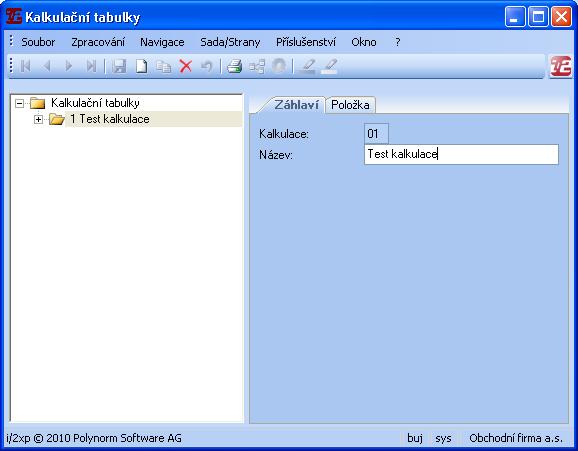Viewport: 578px width, 451px height.
Task: Open the structure tree toolbar icon
Action: tap(257, 66)
